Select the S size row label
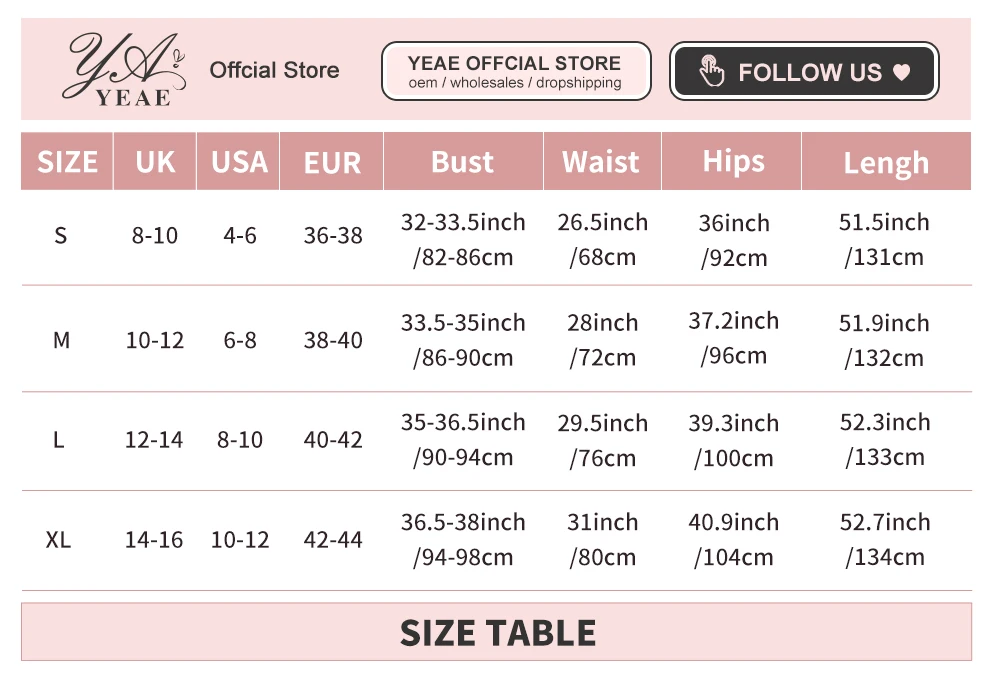The image size is (993, 681). [61, 236]
